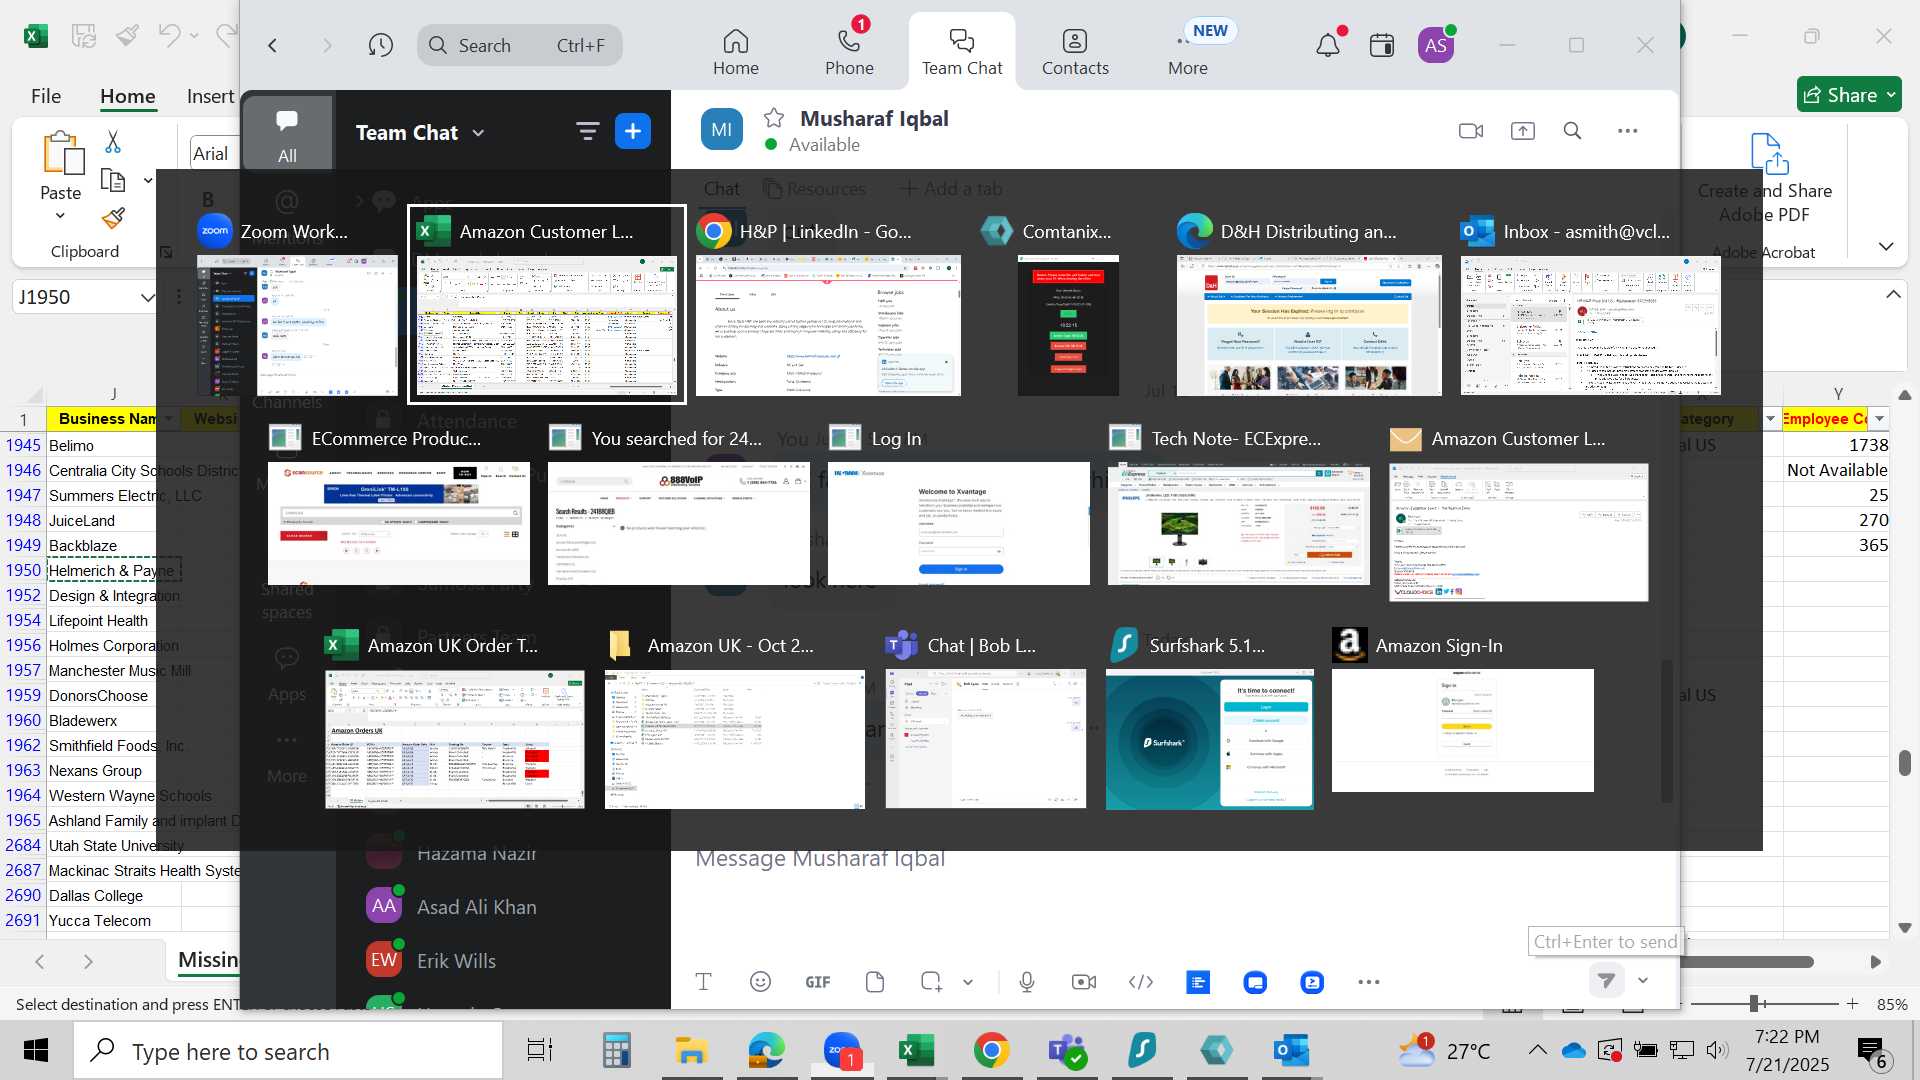Image resolution: width=1920 pixels, height=1080 pixels.
Task: Switch to Zoom Home tab
Action: pyautogui.click(x=736, y=51)
